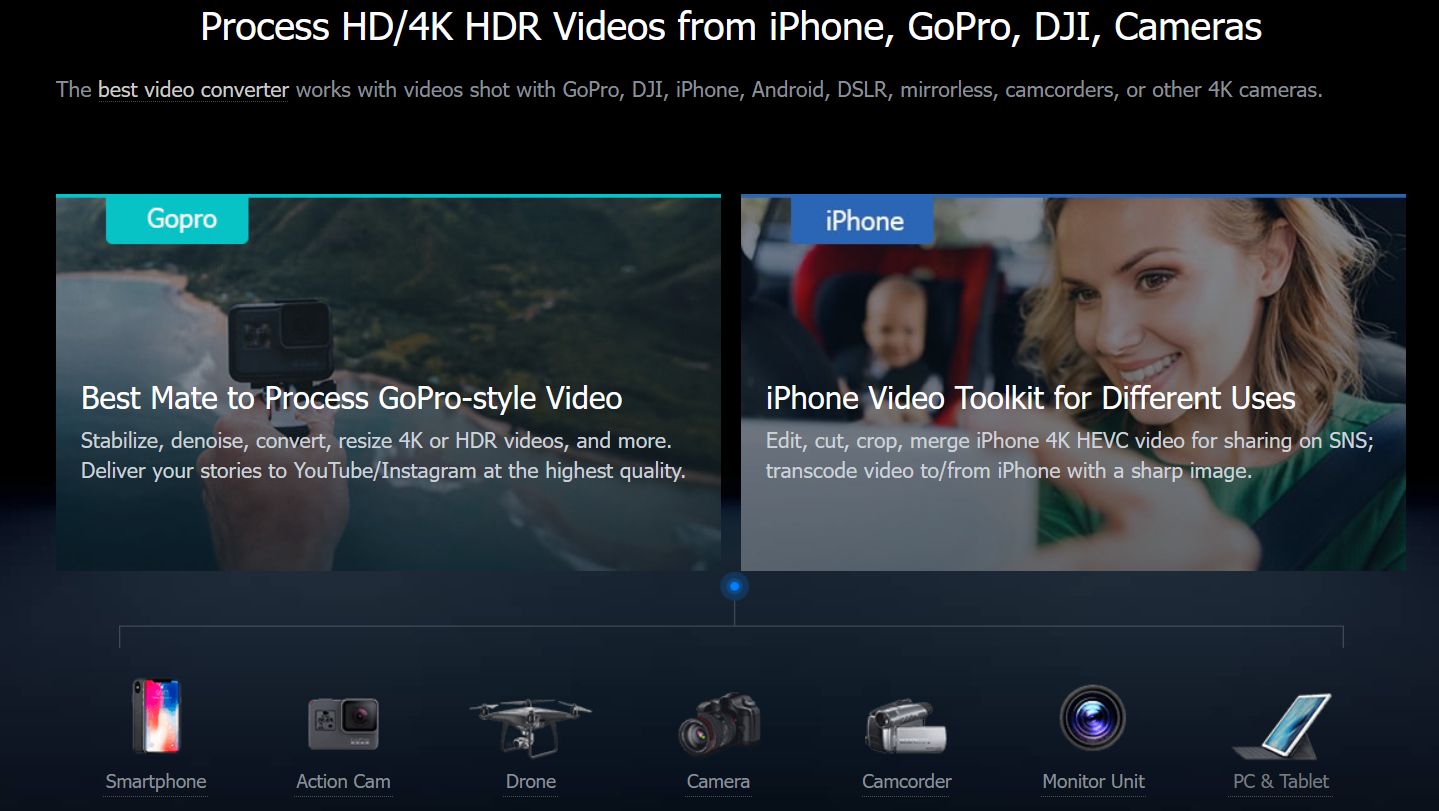The image size is (1439, 811).
Task: Click "iPhone Video Toolkit for Different Uses" heading
Action: [1031, 398]
